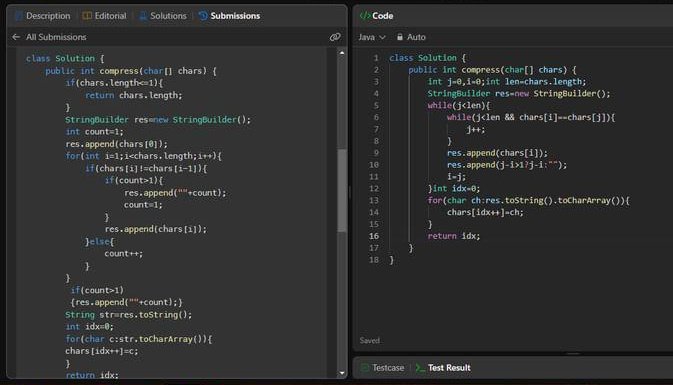Click 'res.append(chars[i]);' on editor line 9
This screenshot has width=673, height=385.
coord(497,153)
